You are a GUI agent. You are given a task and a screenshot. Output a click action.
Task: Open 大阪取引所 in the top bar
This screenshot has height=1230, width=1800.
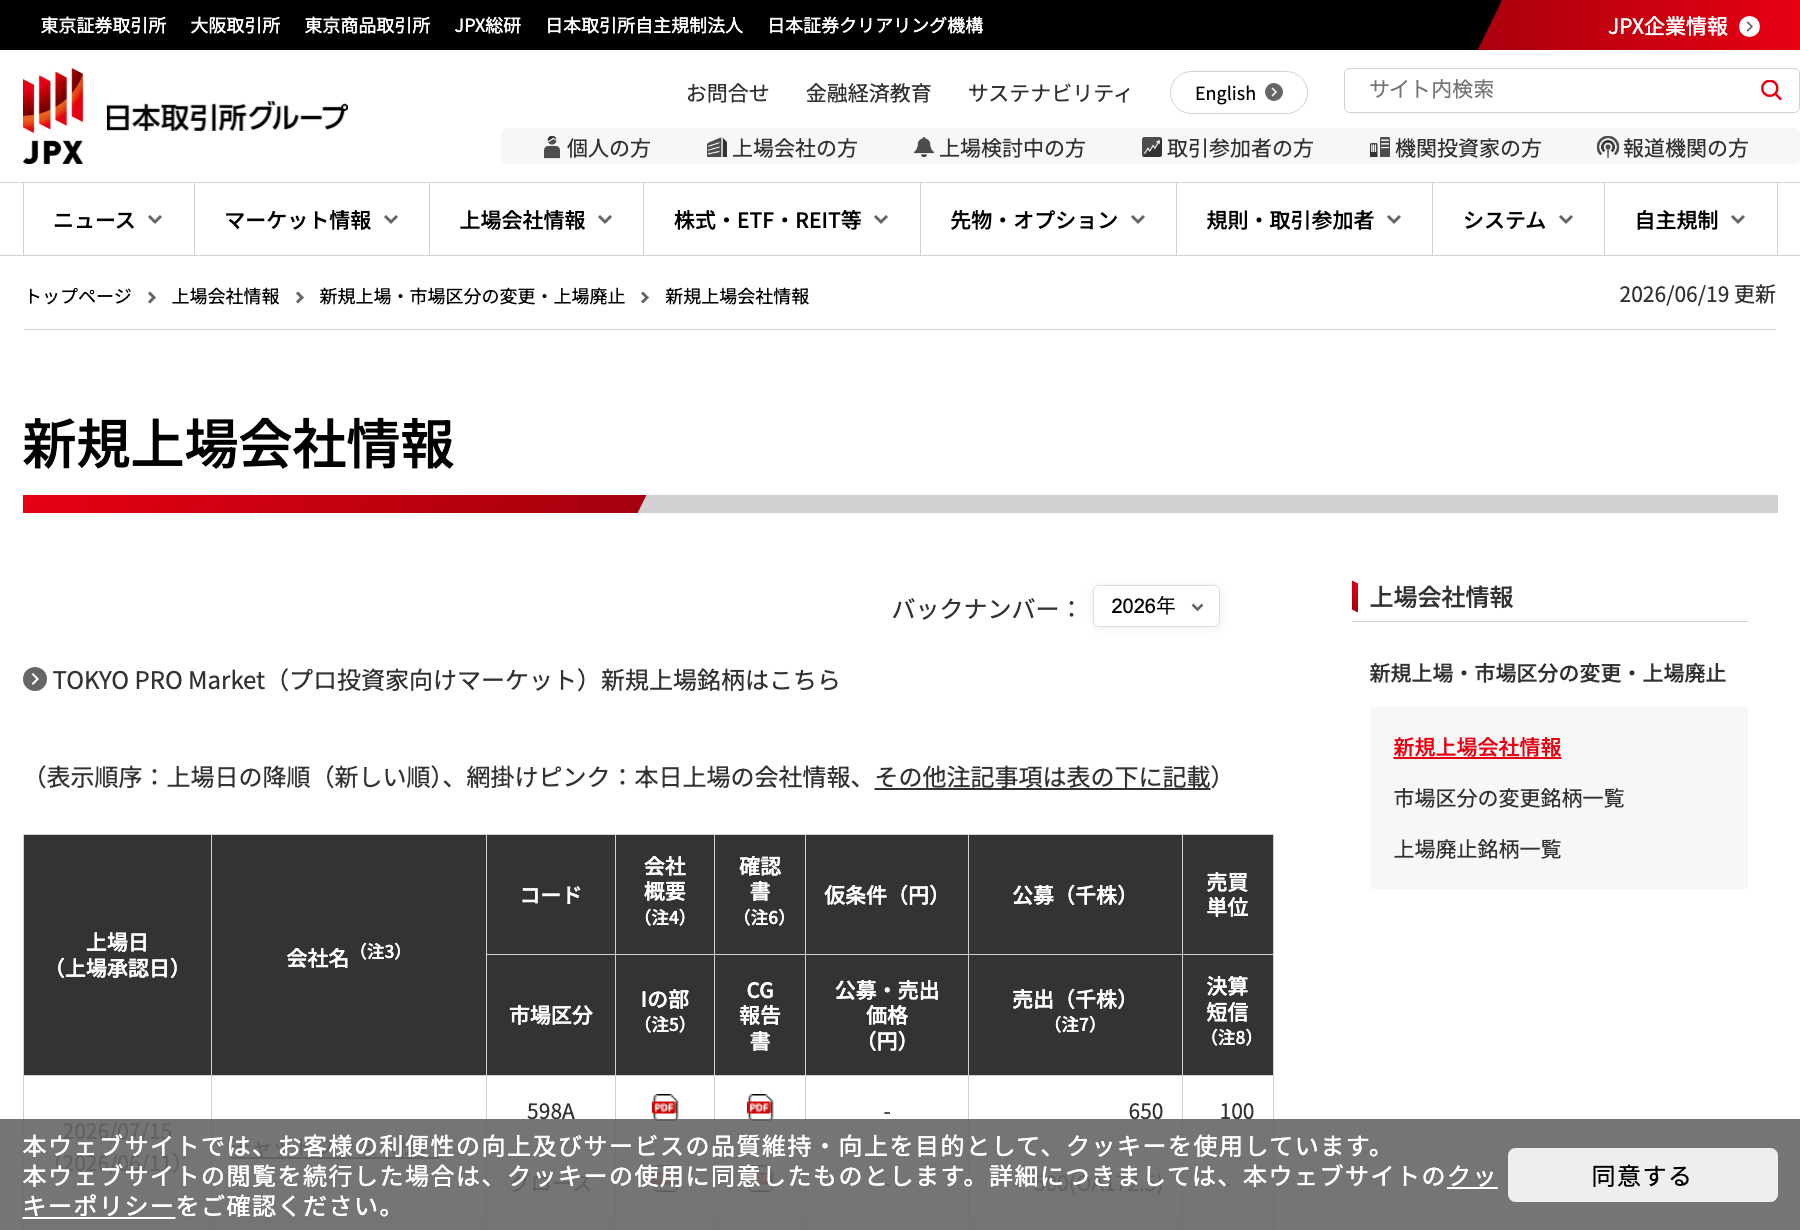click(235, 25)
